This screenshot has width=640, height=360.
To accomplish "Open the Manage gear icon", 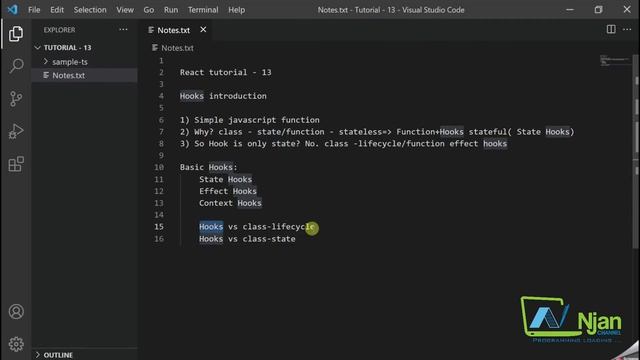I will tap(16, 344).
